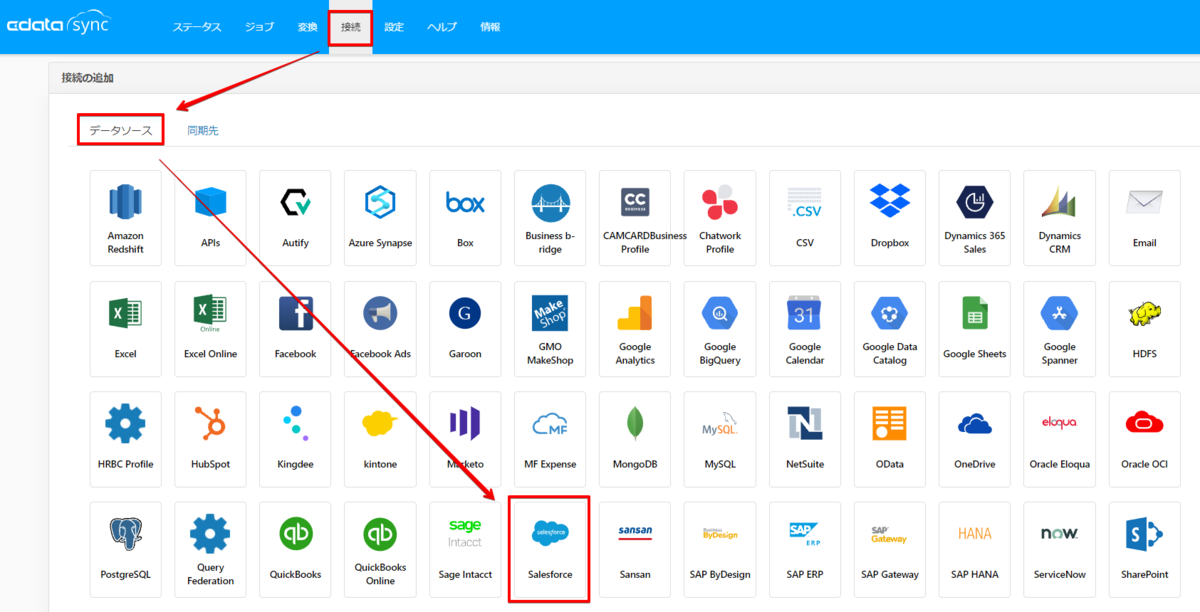Open the 設定 menu
Image resolution: width=1200 pixels, height=612 pixels.
(x=394, y=27)
